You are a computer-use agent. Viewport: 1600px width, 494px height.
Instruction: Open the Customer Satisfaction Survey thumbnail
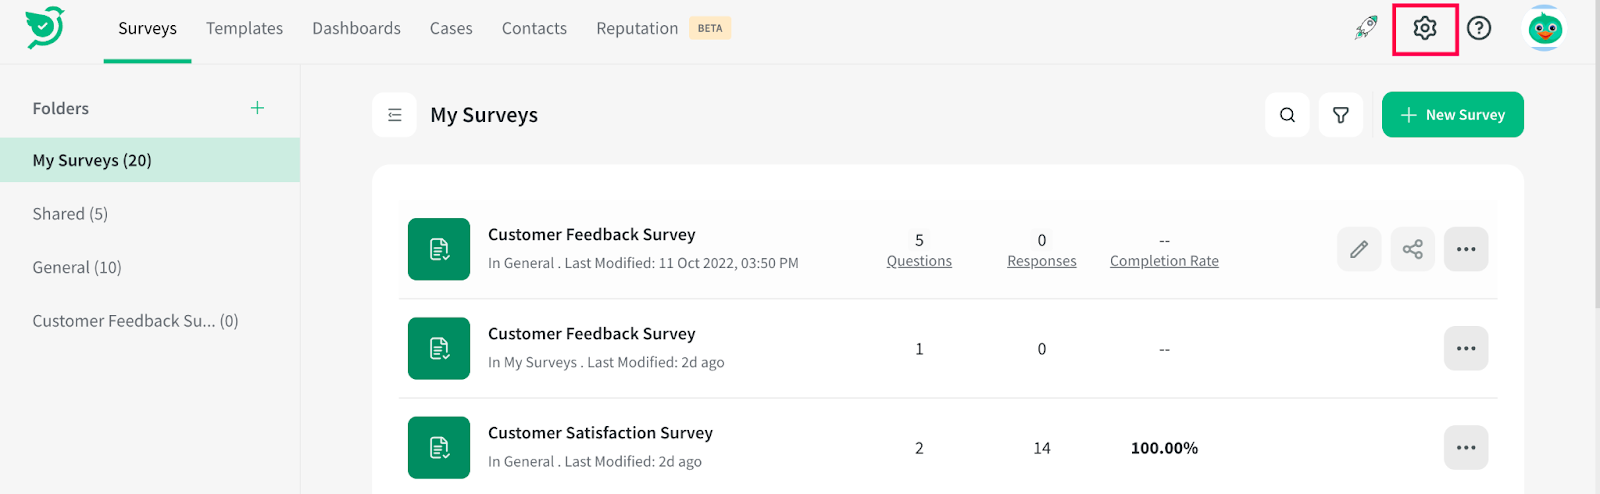pyautogui.click(x=439, y=448)
